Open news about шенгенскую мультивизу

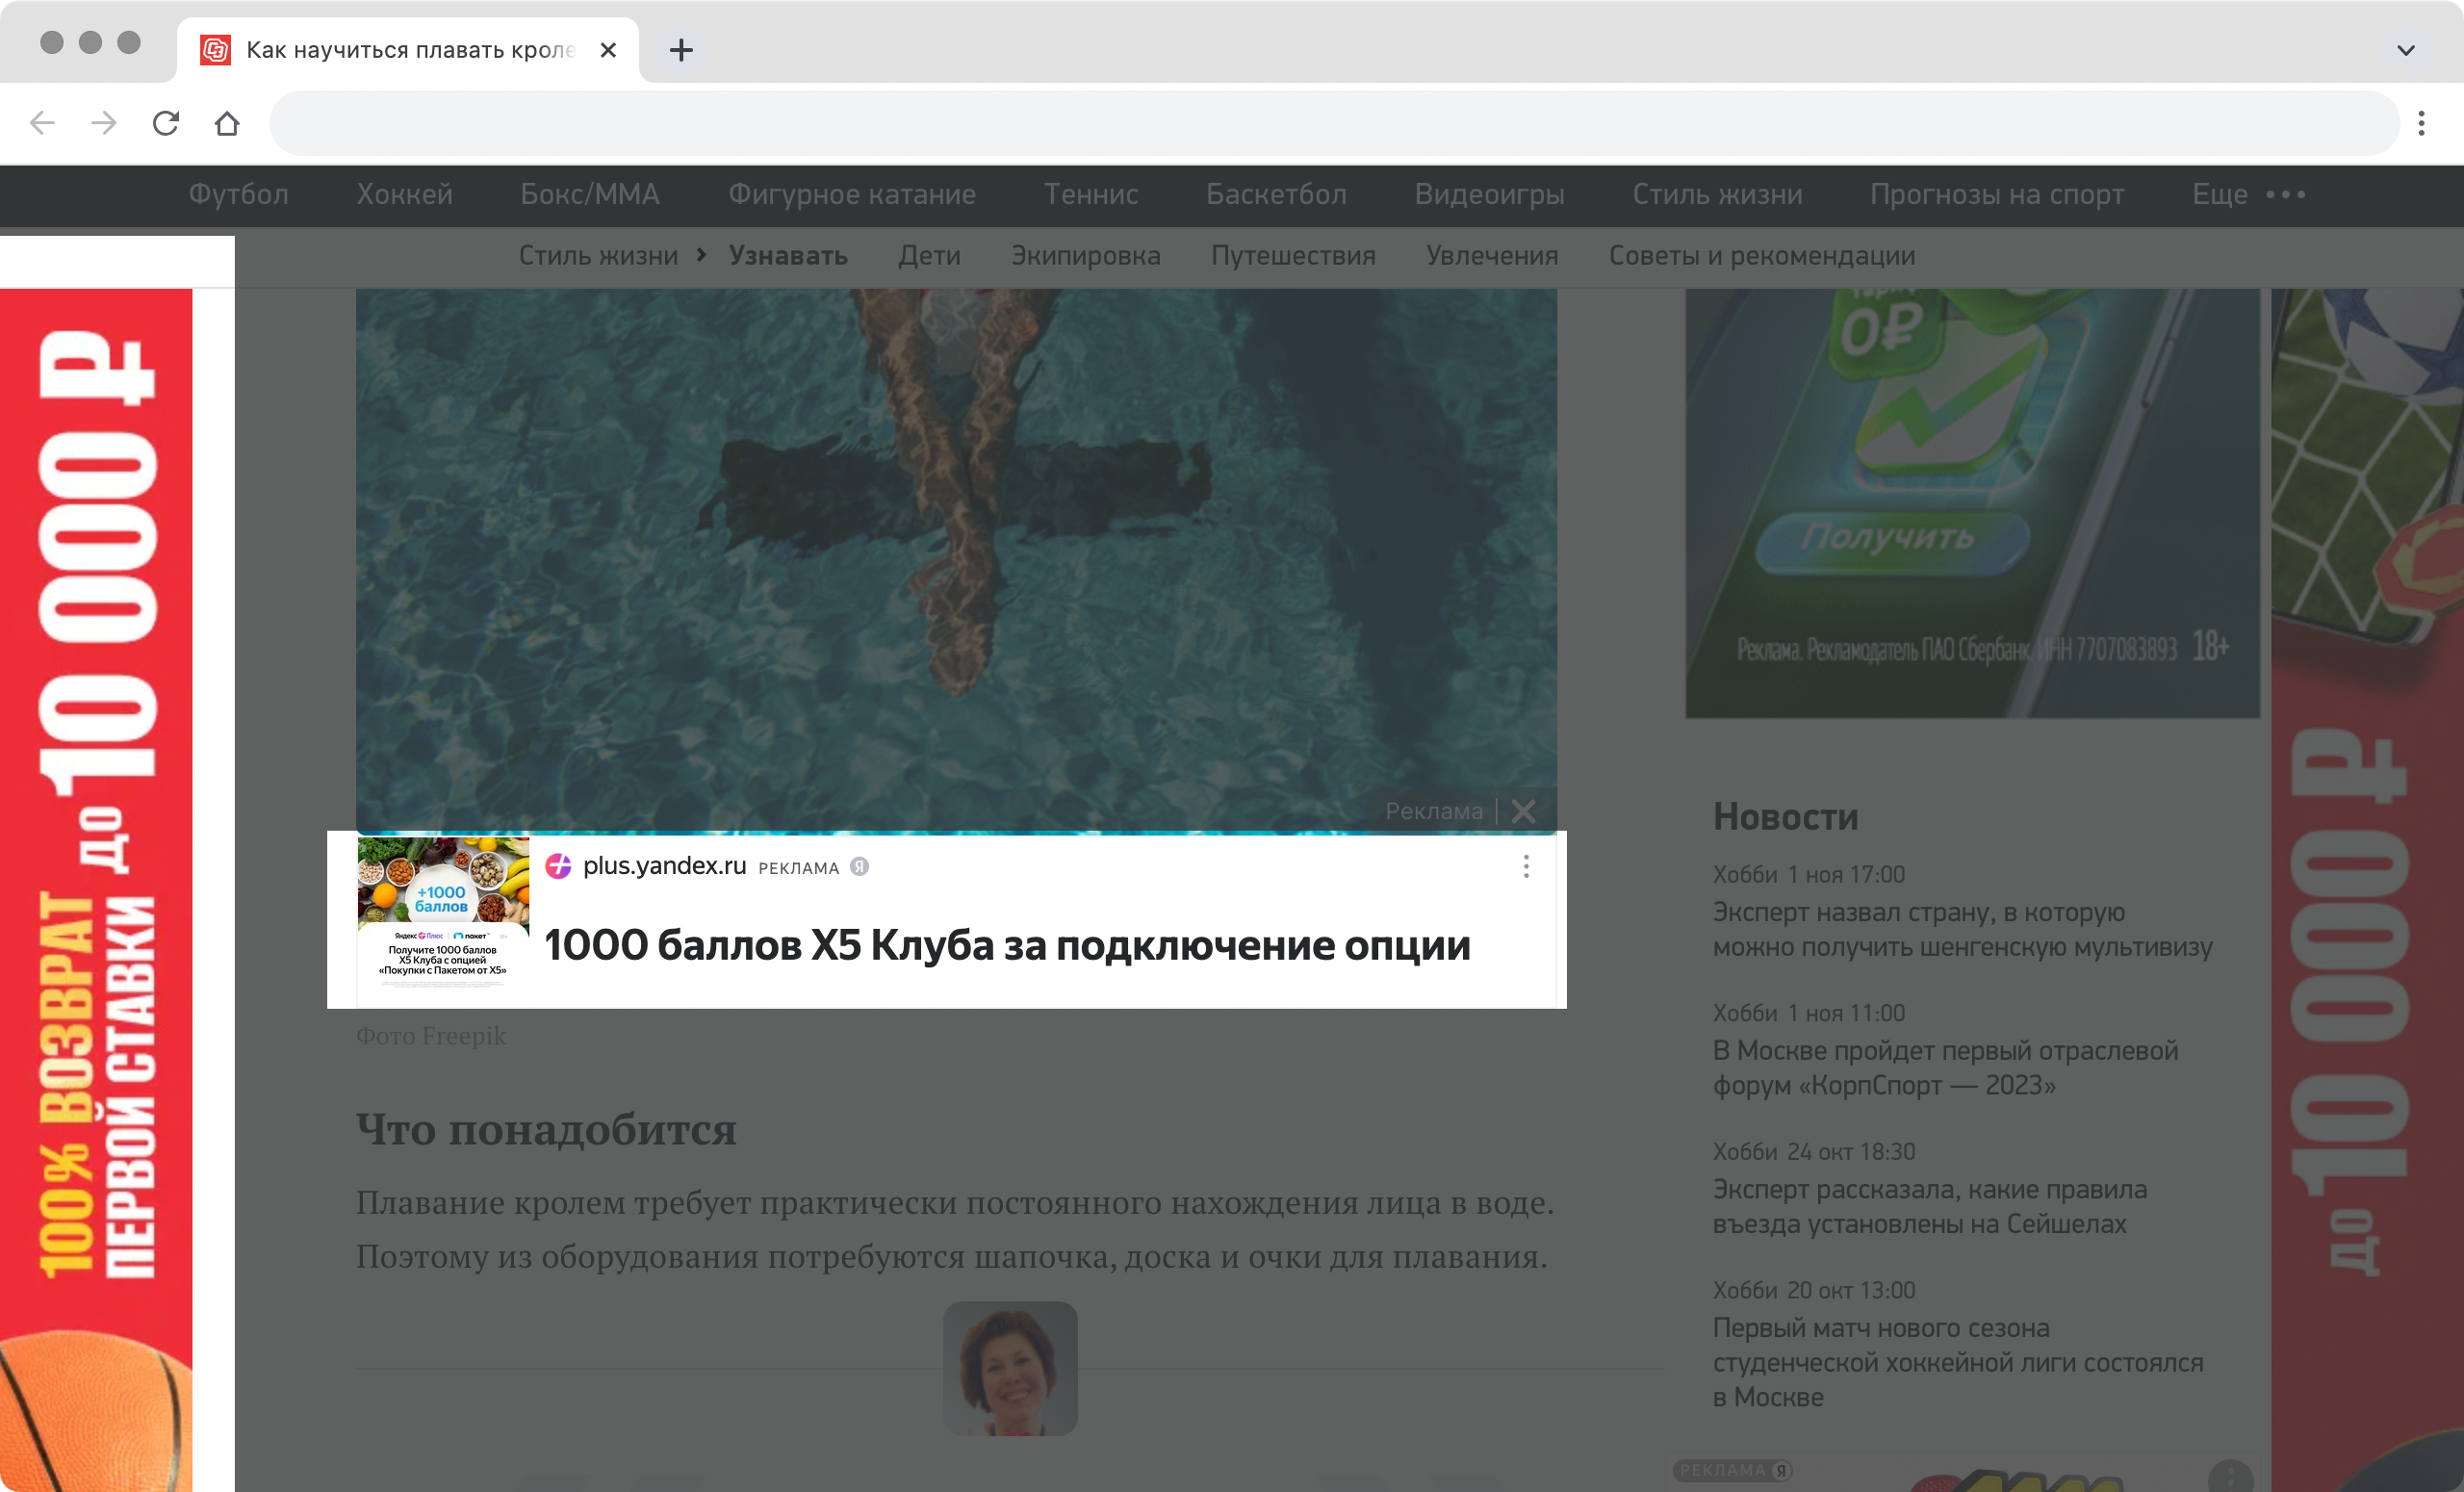(x=1962, y=929)
